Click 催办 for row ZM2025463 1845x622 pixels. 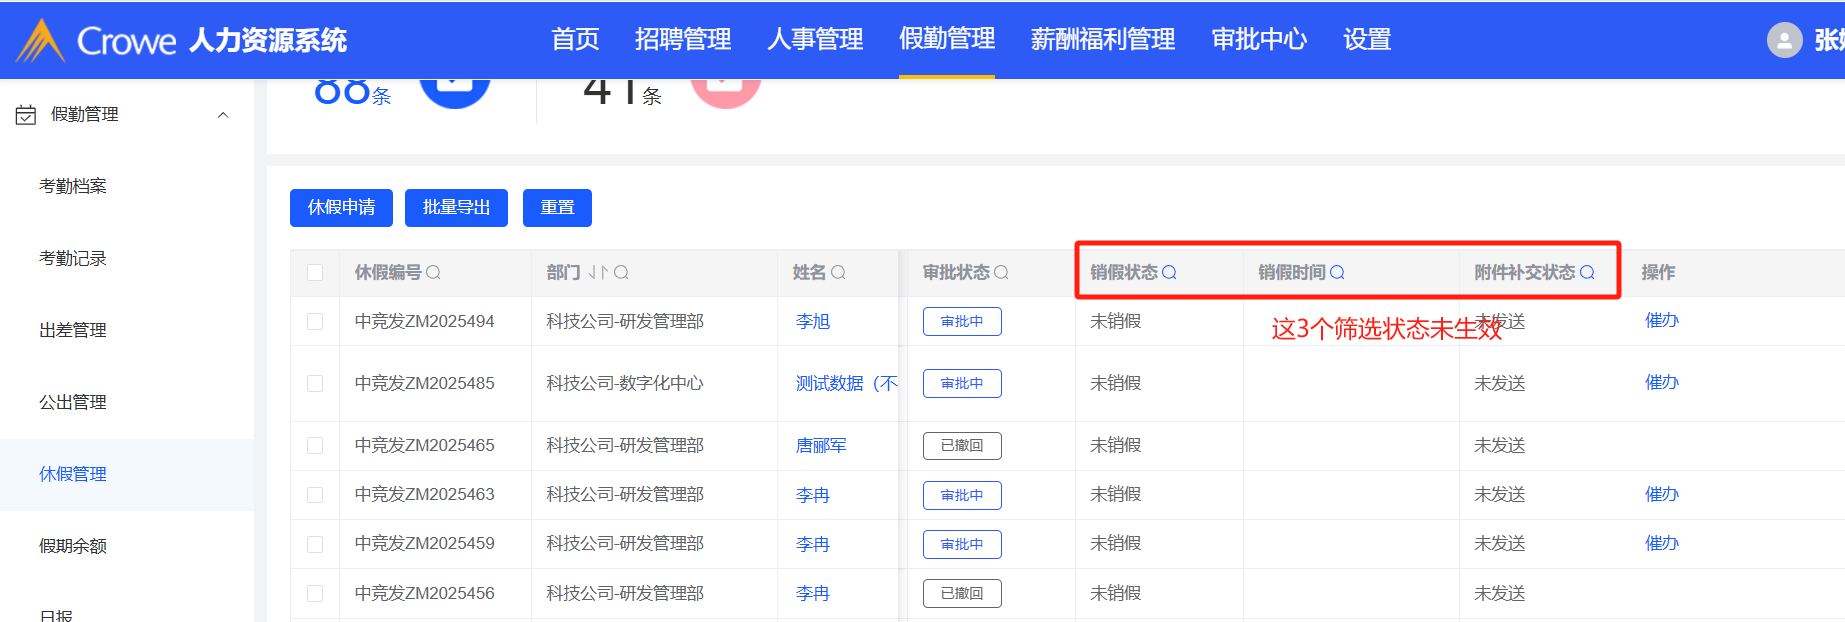[x=1662, y=494]
